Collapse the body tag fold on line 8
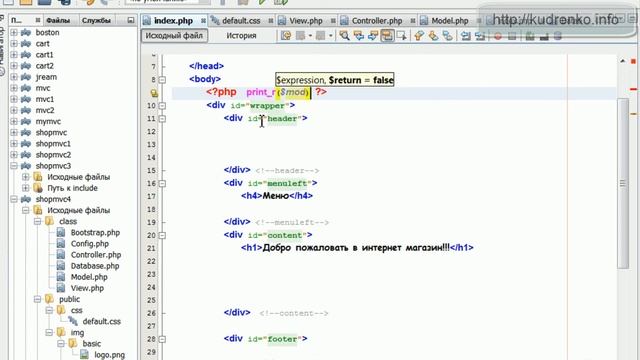The image size is (640, 360). pos(162,80)
